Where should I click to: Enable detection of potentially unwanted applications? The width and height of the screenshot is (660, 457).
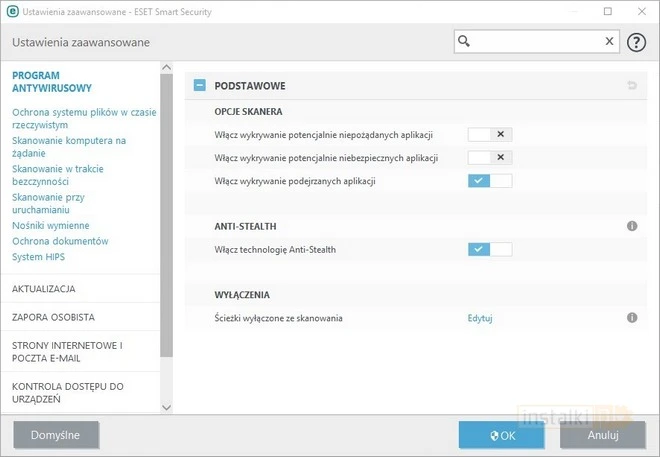pos(490,134)
